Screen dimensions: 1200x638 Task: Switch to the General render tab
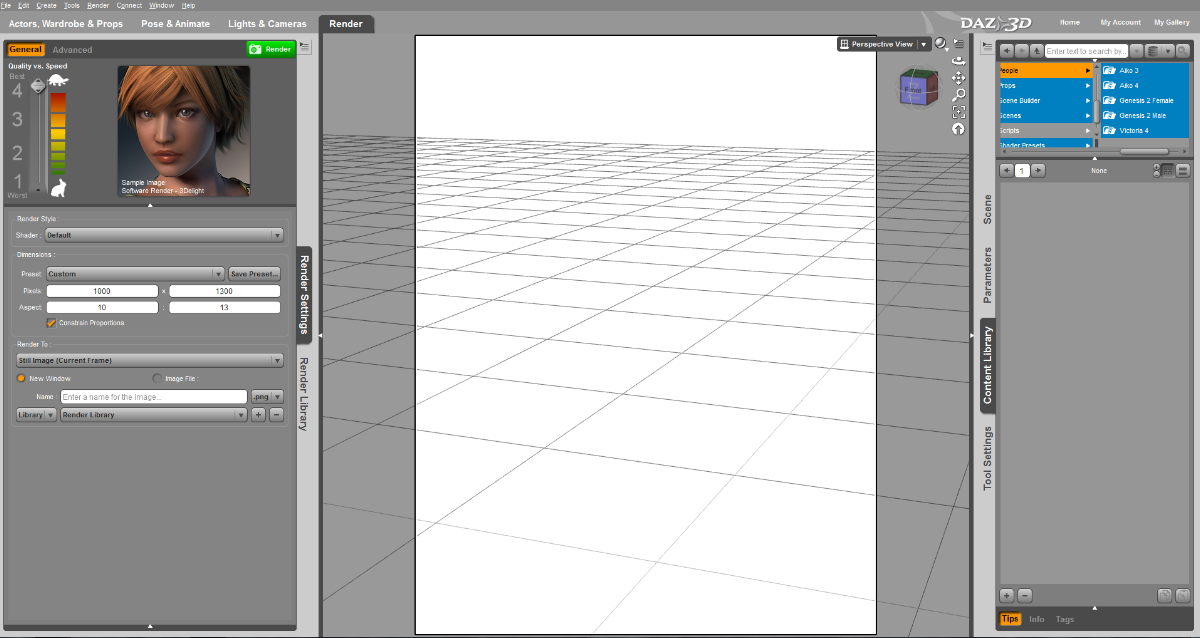26,49
